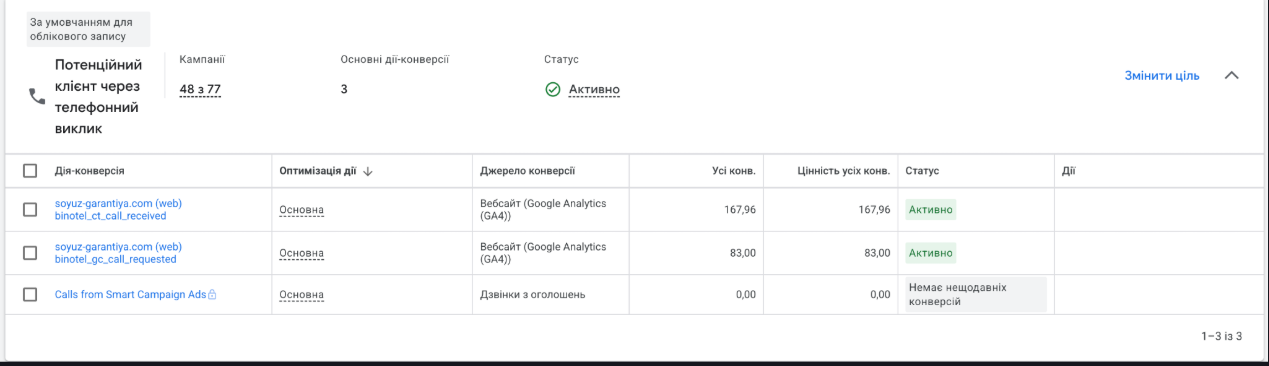1269x366 pixels.
Task: Click the Усі конв. value 167,96
Action: [x=740, y=210]
